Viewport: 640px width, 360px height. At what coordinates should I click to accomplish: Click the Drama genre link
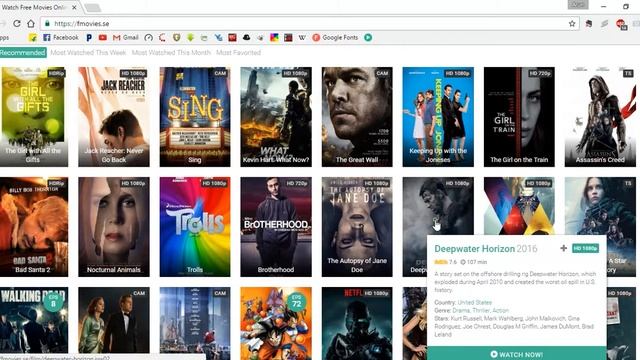[x=461, y=311]
